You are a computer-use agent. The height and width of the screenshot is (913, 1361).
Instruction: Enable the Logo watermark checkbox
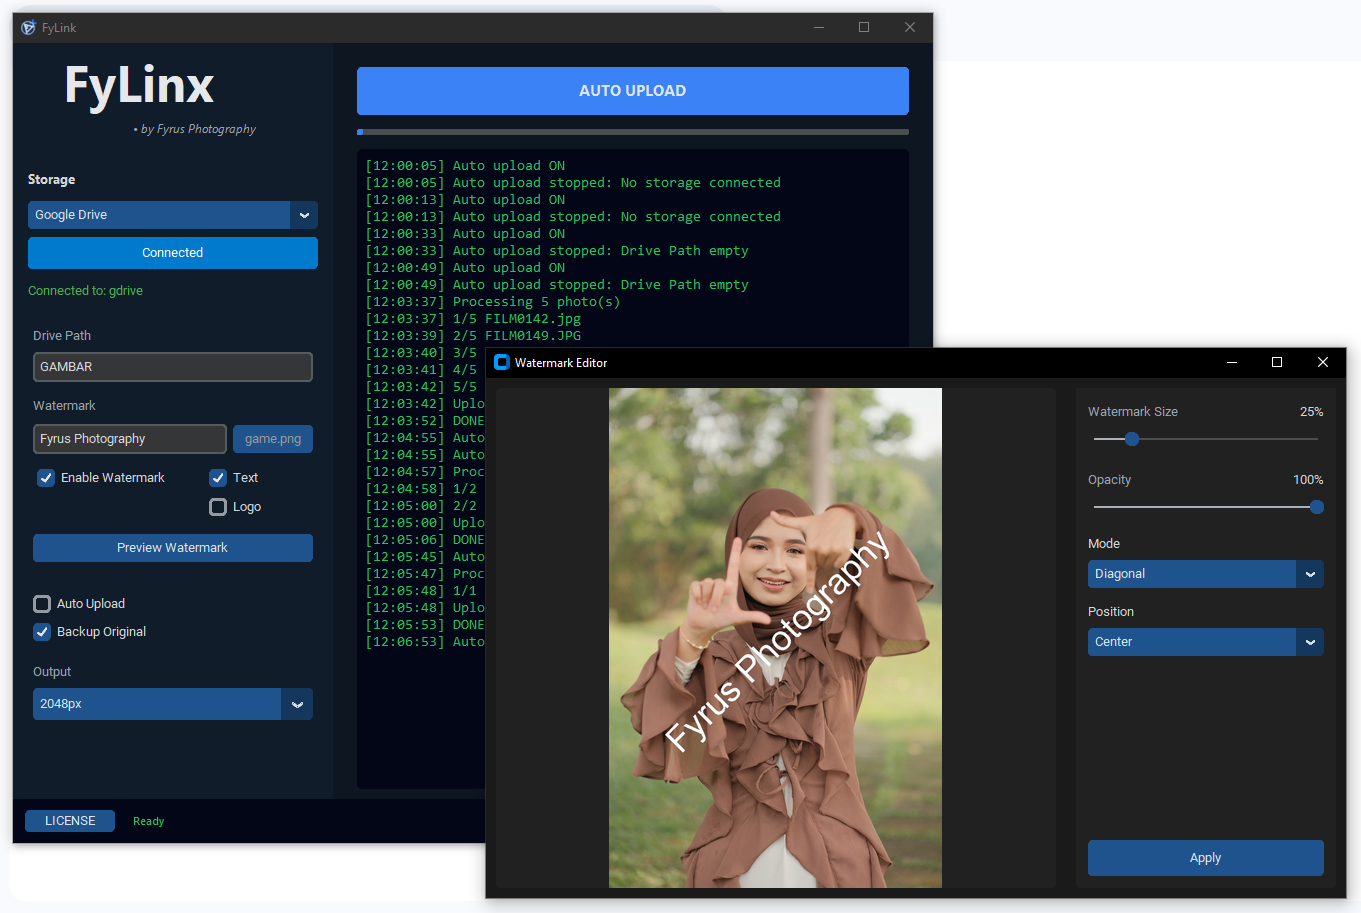tap(218, 507)
